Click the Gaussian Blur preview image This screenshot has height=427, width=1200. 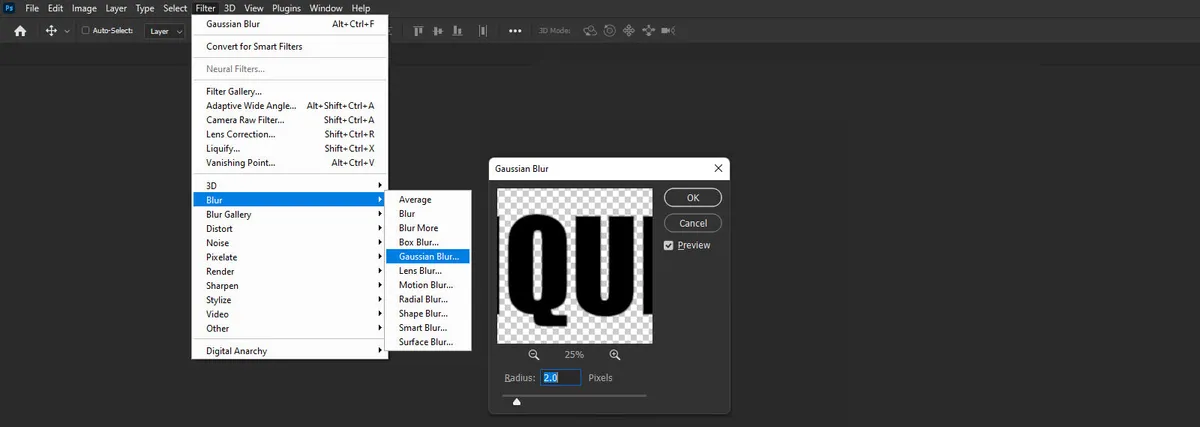[575, 266]
